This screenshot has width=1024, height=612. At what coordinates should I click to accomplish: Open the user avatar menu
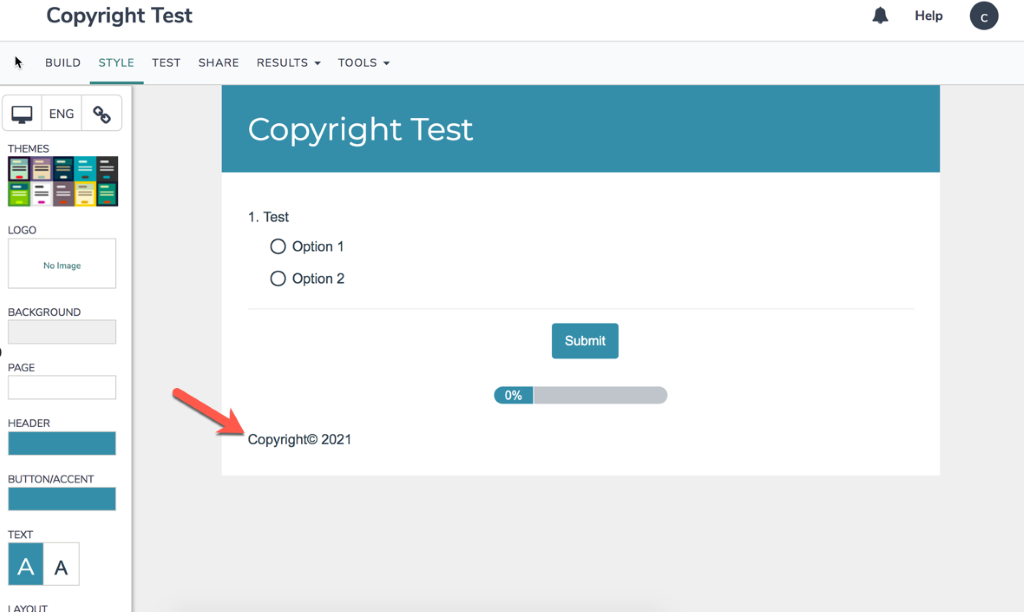984,16
